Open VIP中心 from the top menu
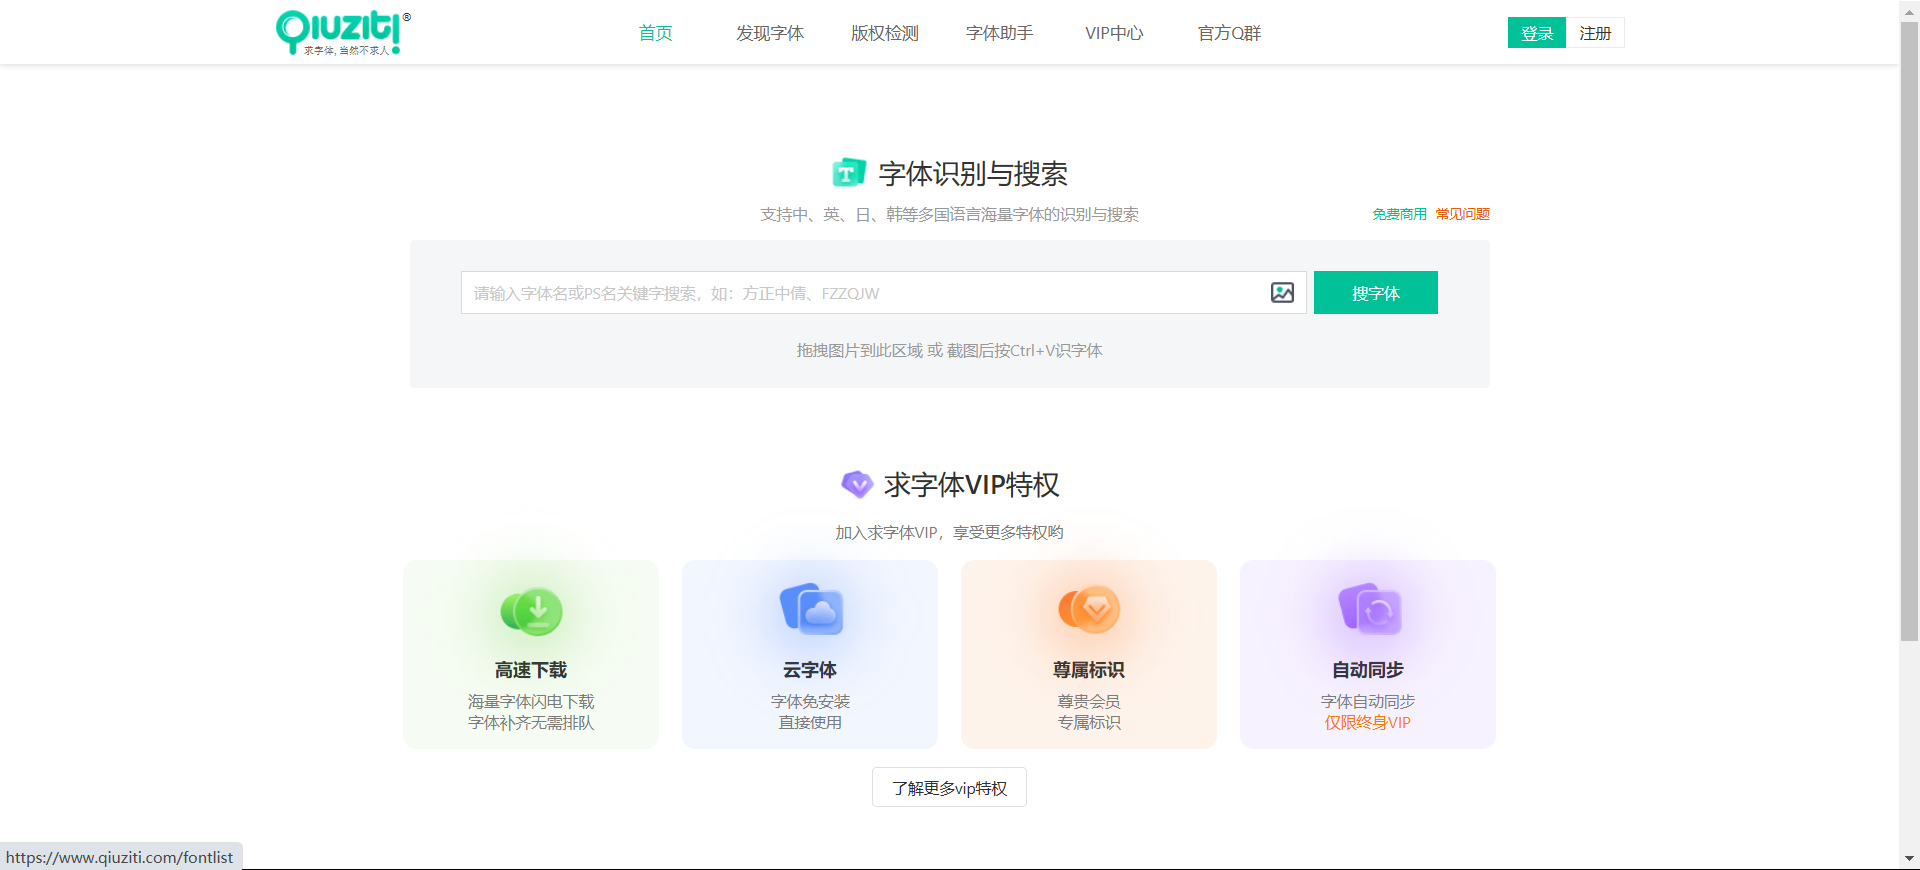Screen dimensions: 1920x870 click(x=1114, y=33)
